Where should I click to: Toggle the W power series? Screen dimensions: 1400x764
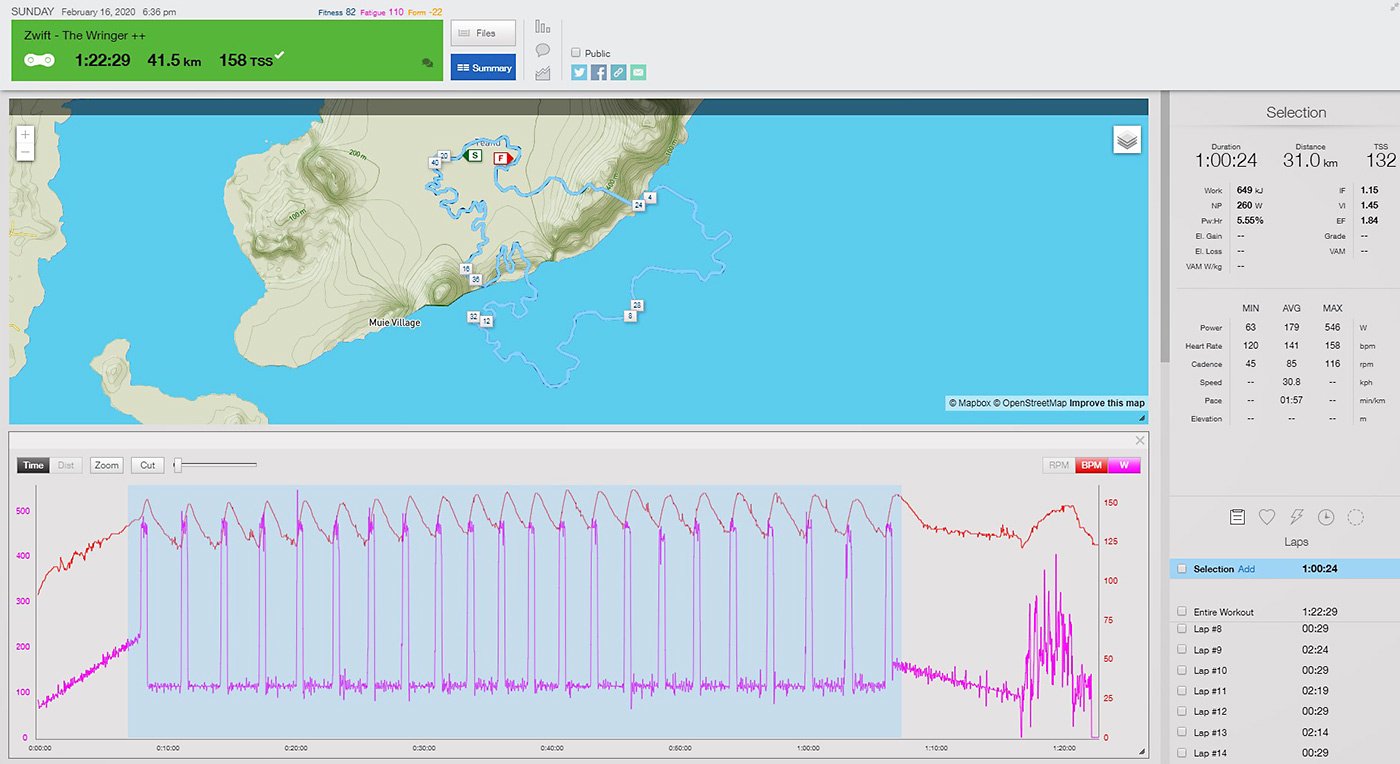(x=1124, y=465)
